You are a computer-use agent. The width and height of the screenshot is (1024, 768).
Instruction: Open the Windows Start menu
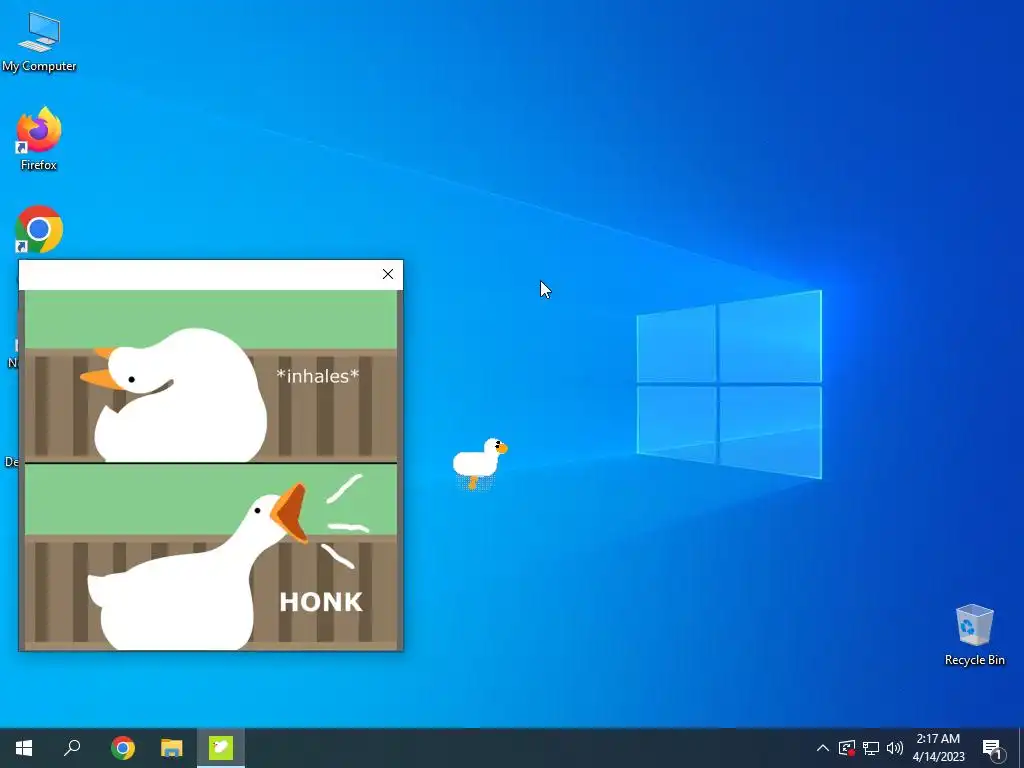pyautogui.click(x=24, y=748)
